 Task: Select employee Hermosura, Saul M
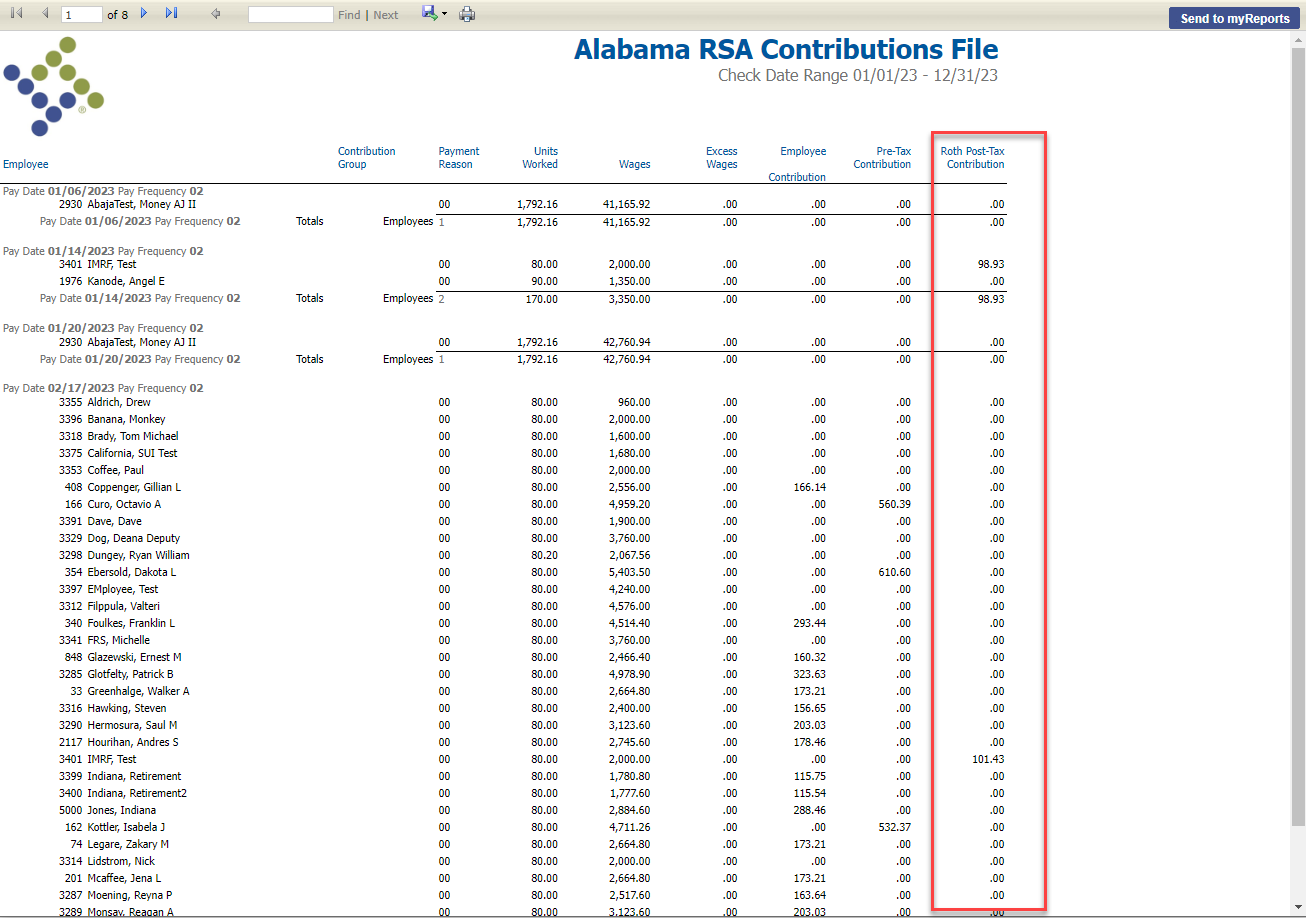pos(132,725)
